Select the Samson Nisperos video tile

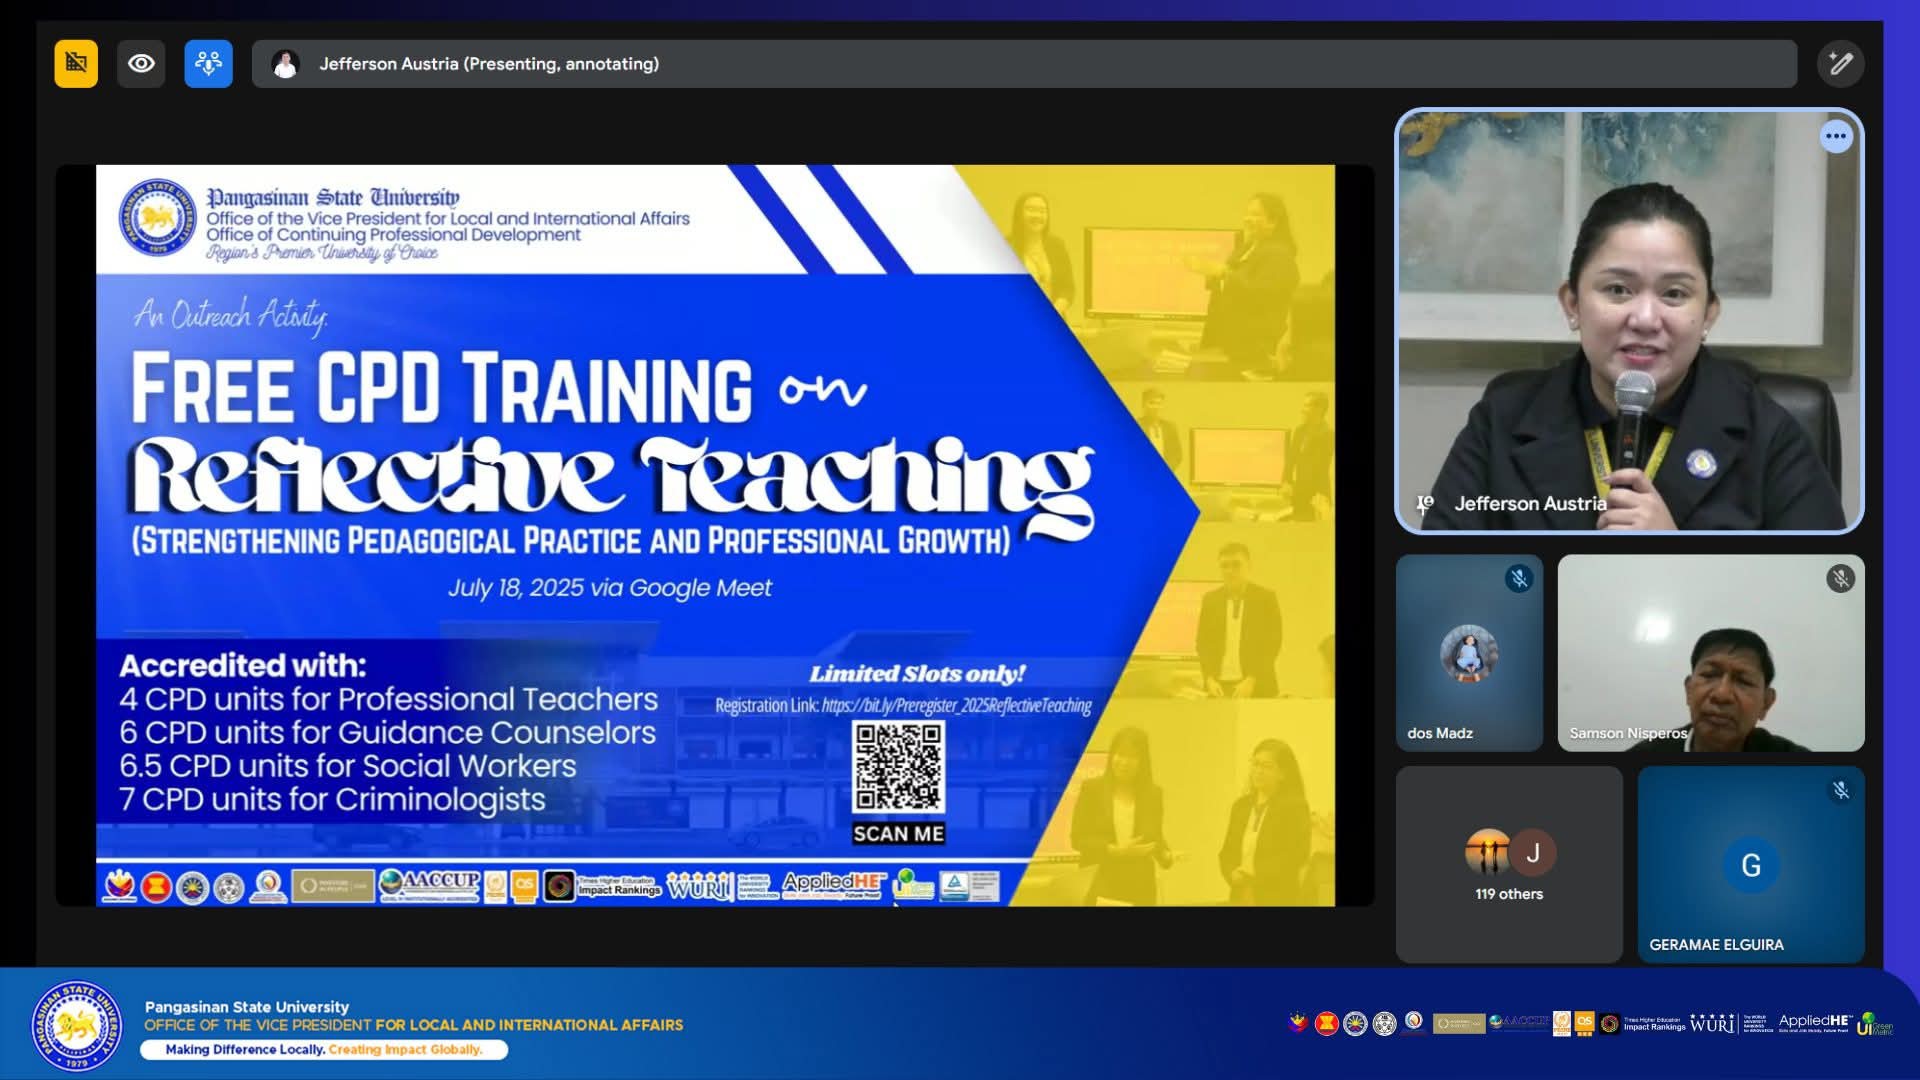tap(1711, 653)
